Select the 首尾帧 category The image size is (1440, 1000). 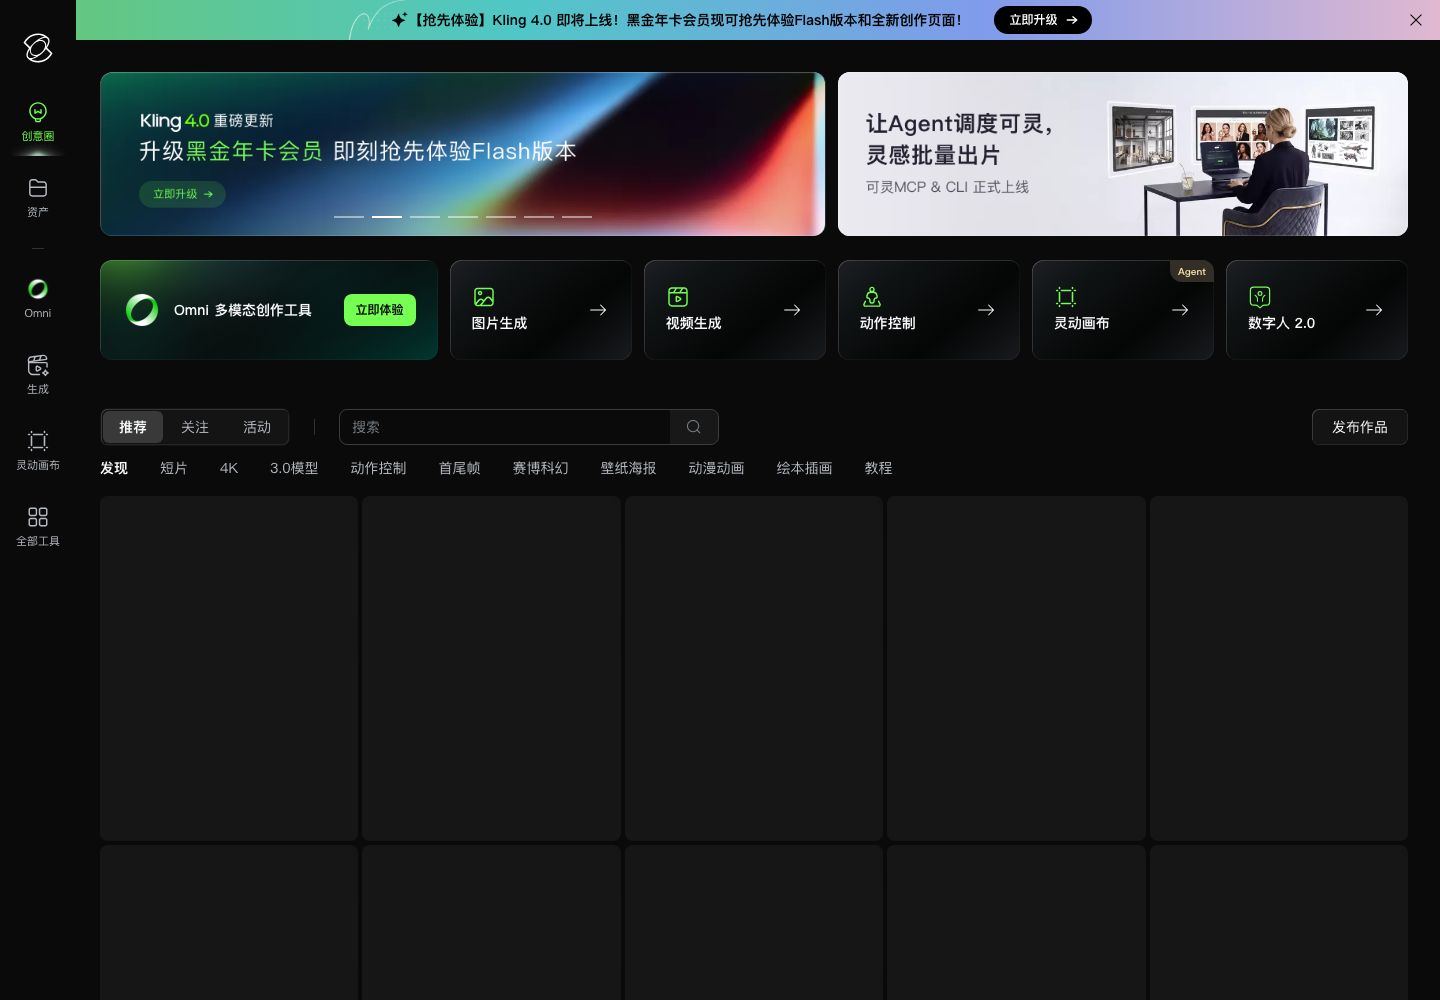[x=460, y=468]
